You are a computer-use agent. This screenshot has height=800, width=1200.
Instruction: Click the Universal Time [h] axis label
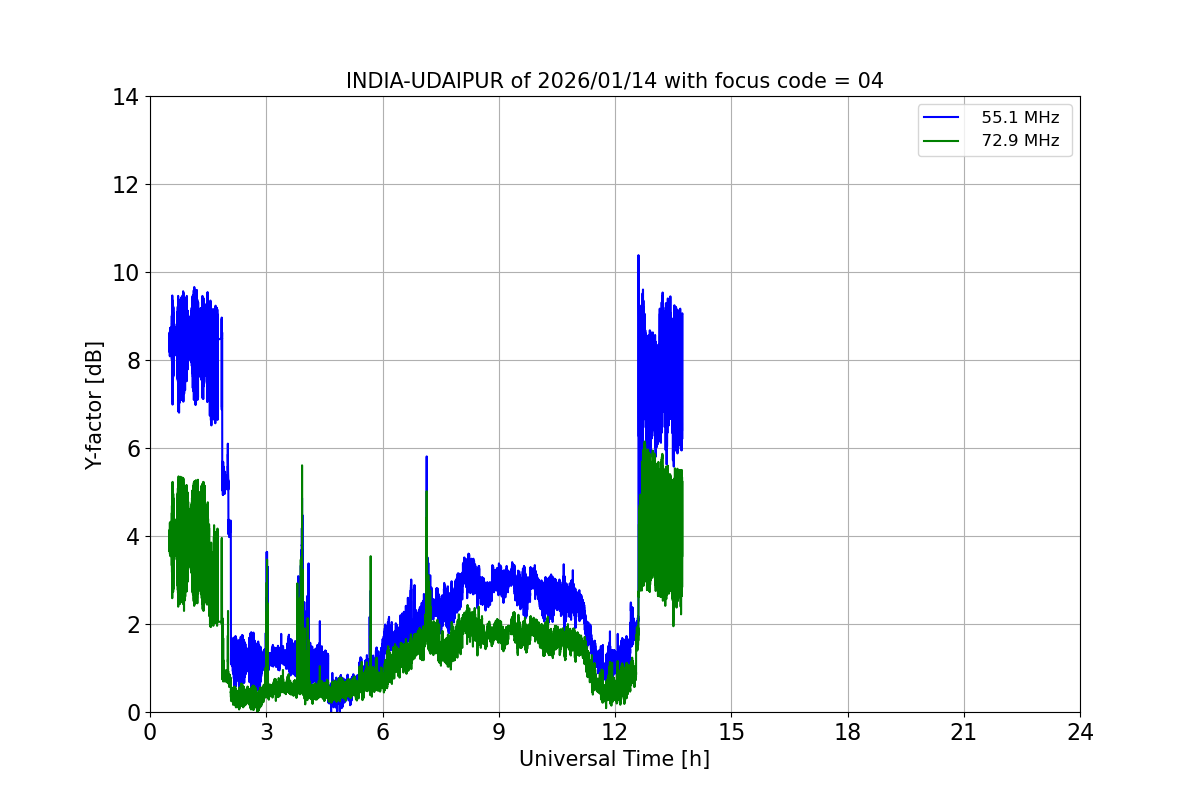click(614, 759)
